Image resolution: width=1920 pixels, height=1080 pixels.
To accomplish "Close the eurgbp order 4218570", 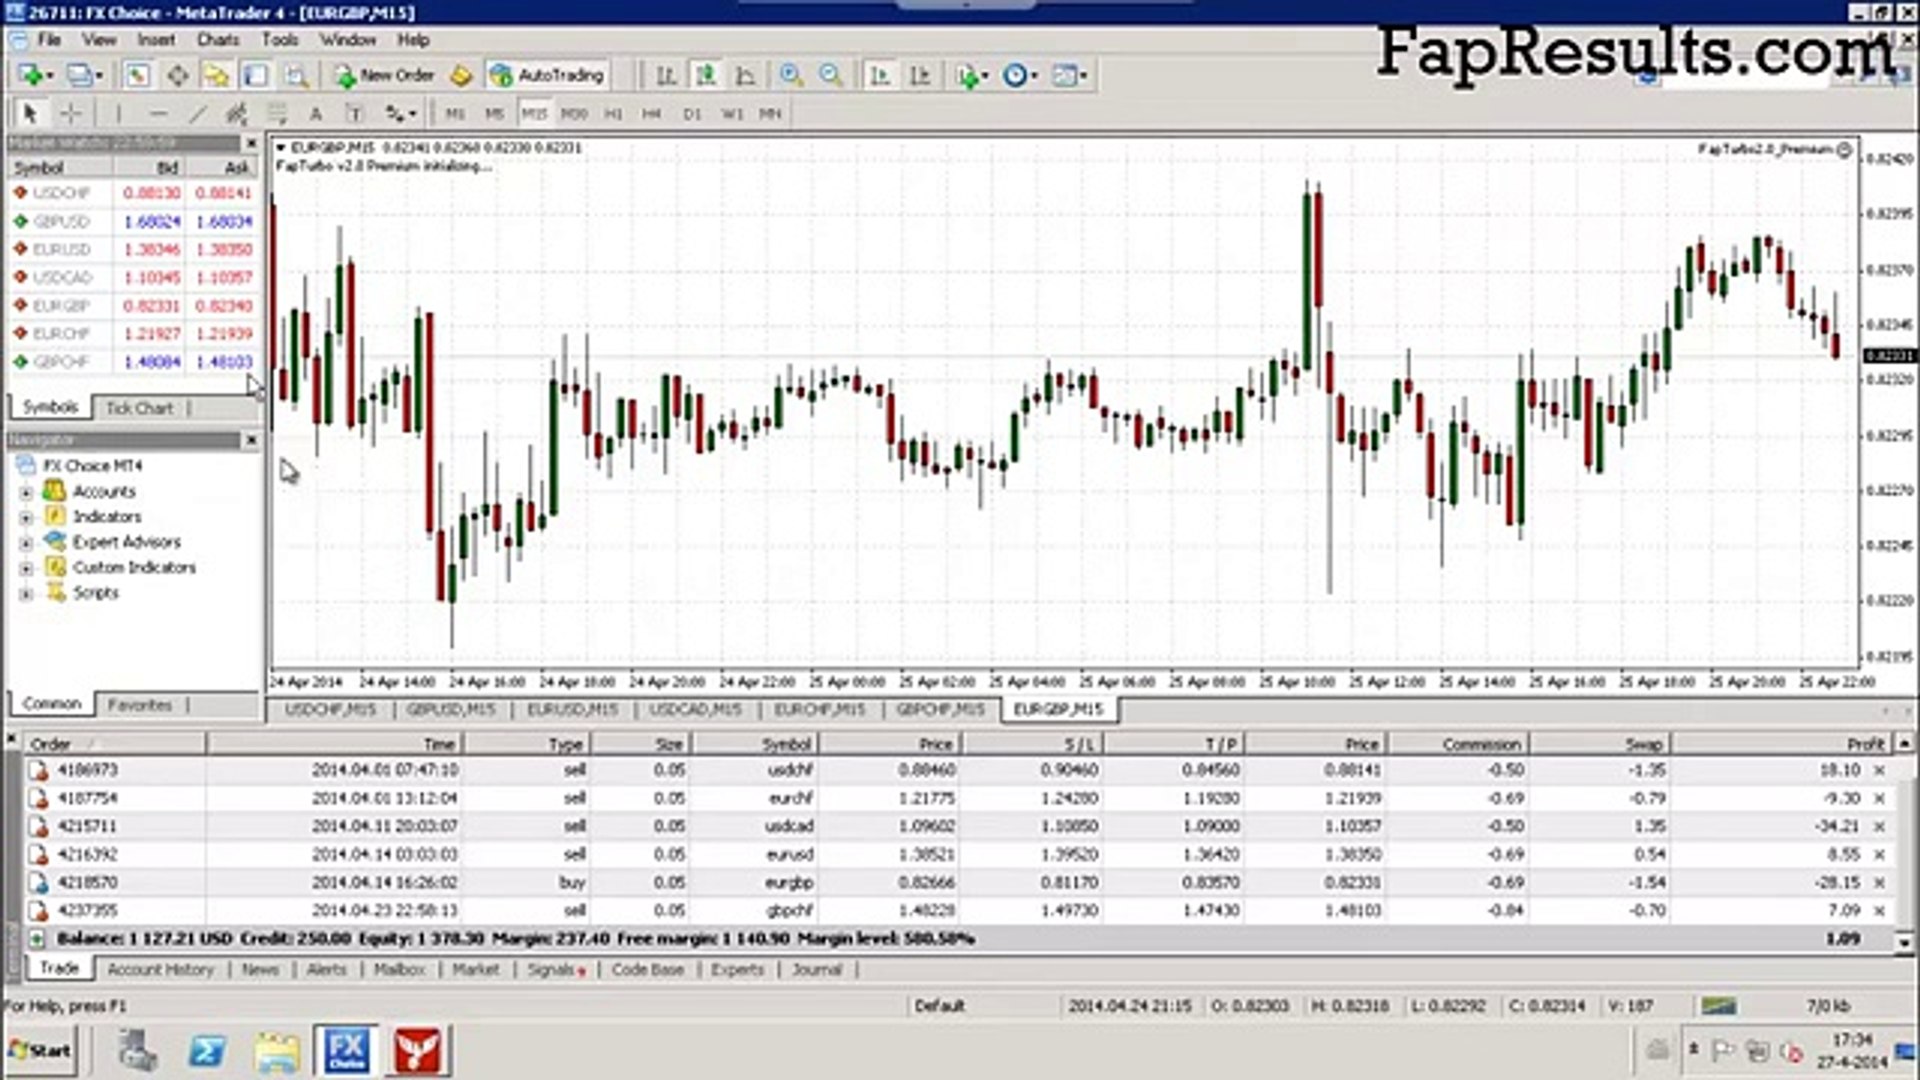I will [x=1879, y=883].
